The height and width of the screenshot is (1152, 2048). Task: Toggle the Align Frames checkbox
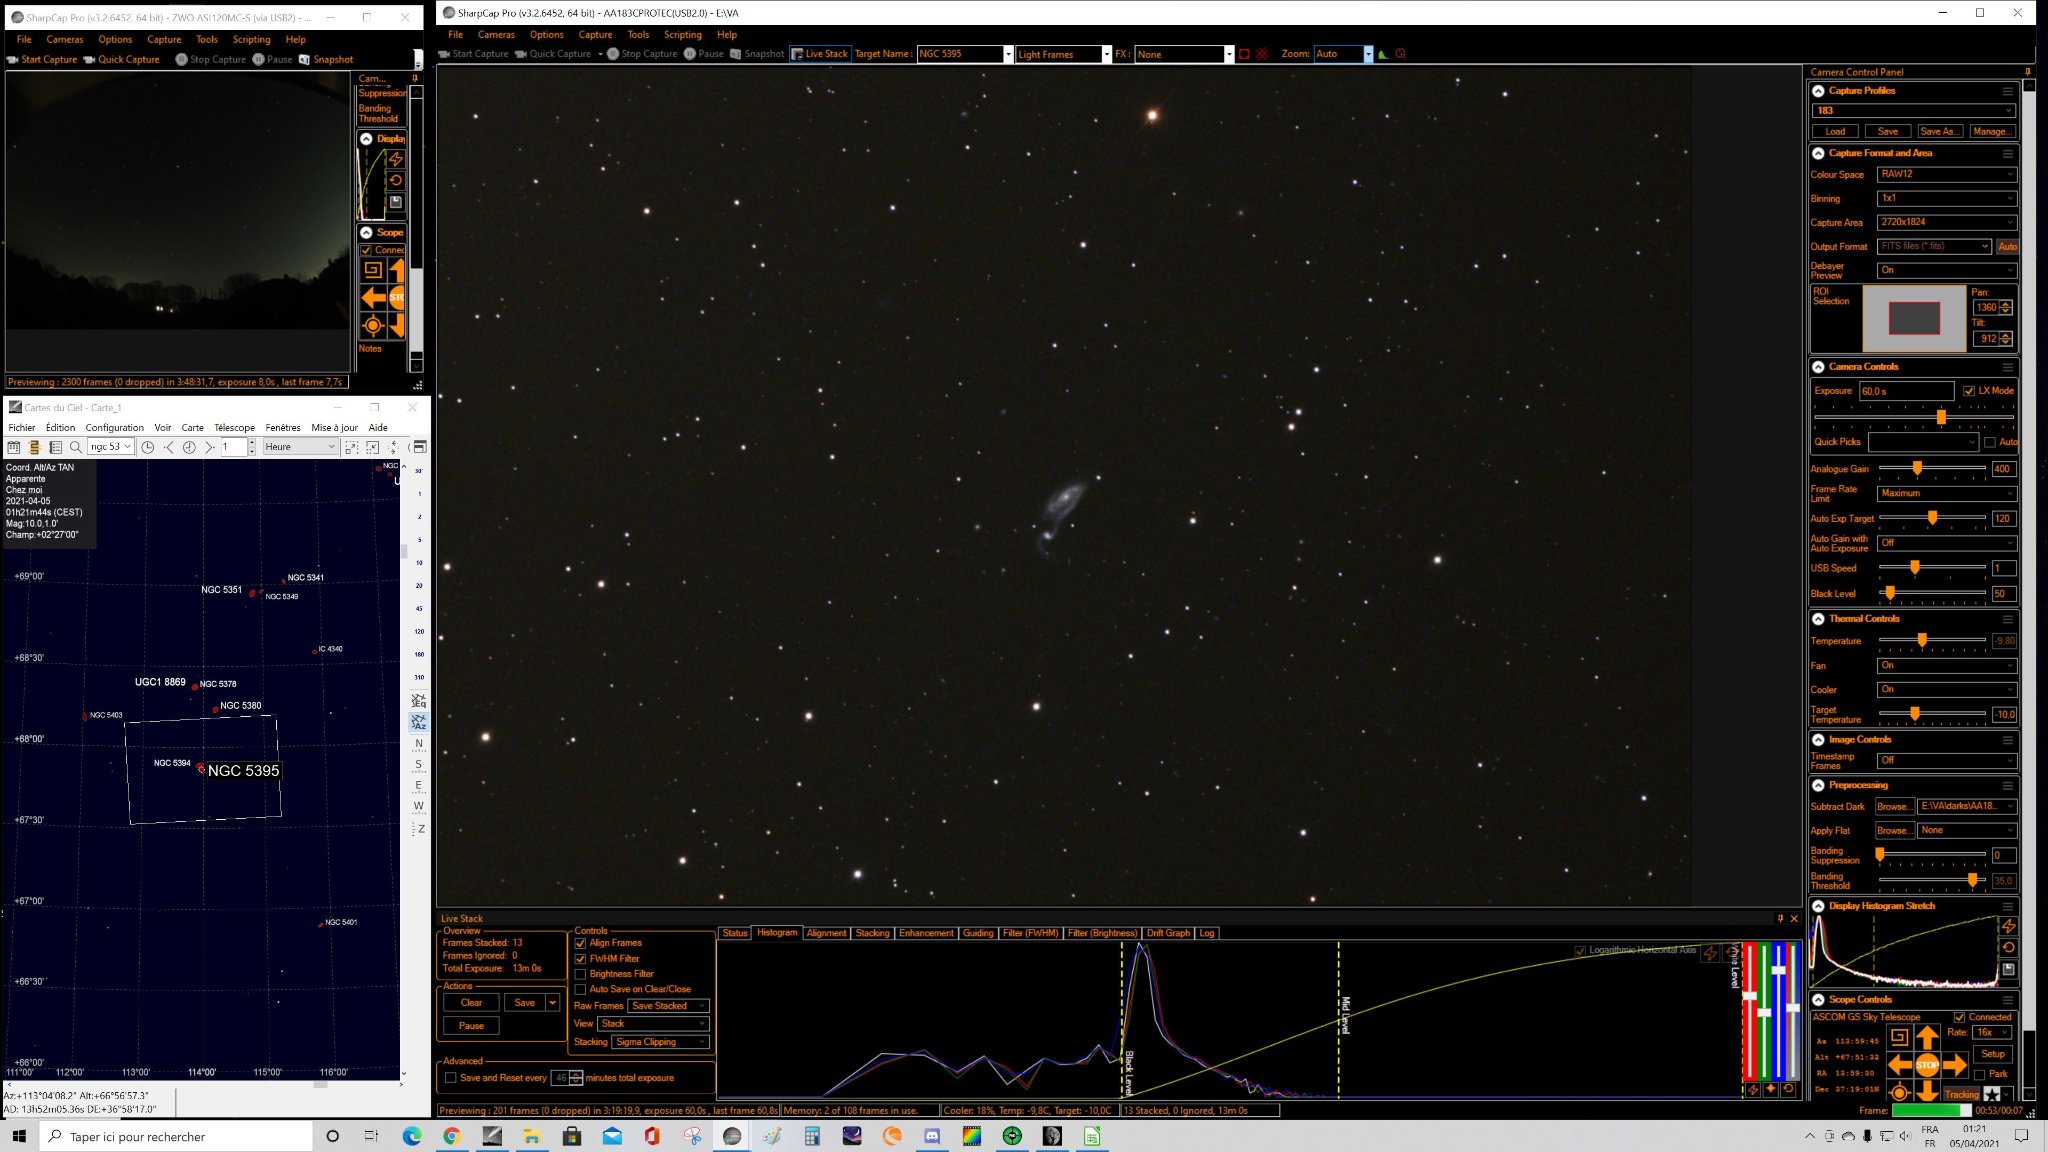click(x=580, y=943)
